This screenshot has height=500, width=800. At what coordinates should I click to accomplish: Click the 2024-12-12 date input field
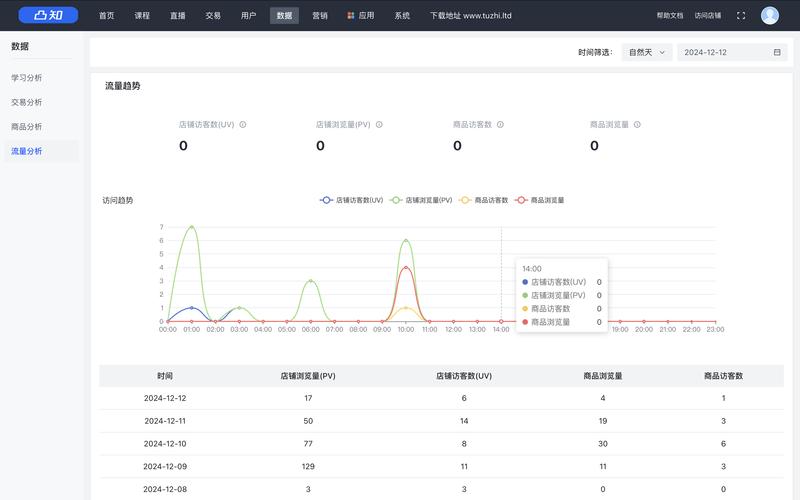pos(732,52)
